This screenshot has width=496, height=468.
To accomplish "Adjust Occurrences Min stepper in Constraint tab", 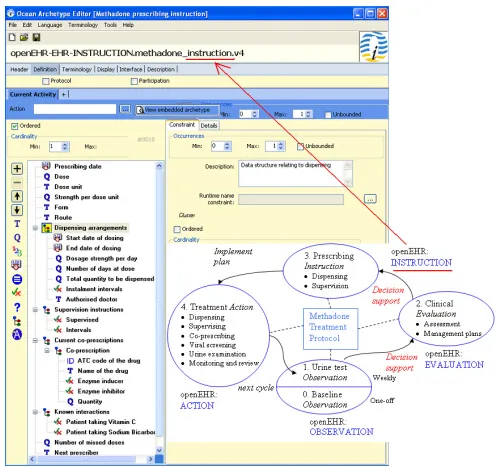I will point(227,146).
